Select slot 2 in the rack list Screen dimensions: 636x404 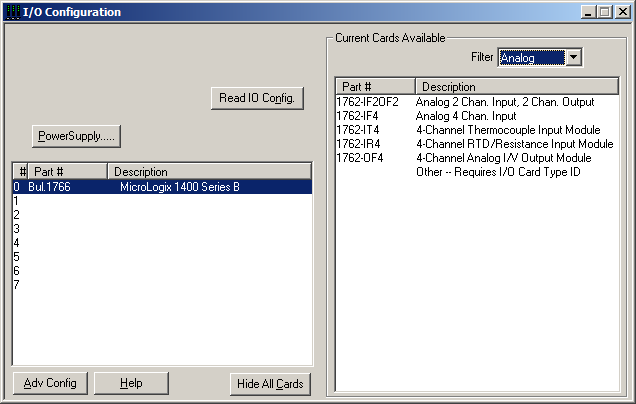162,215
